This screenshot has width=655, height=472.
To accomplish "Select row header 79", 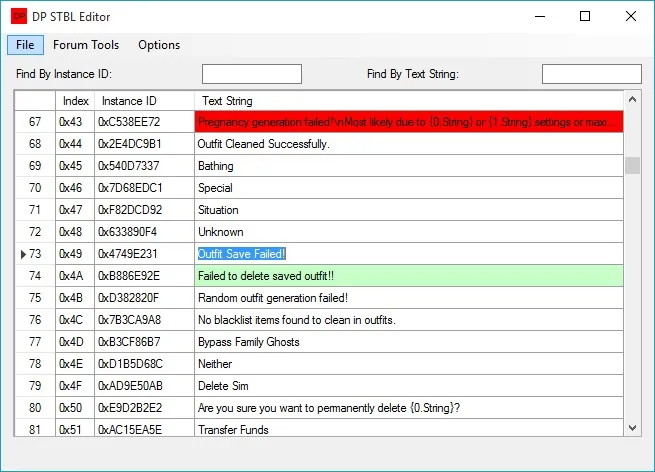I will pyautogui.click(x=35, y=386).
